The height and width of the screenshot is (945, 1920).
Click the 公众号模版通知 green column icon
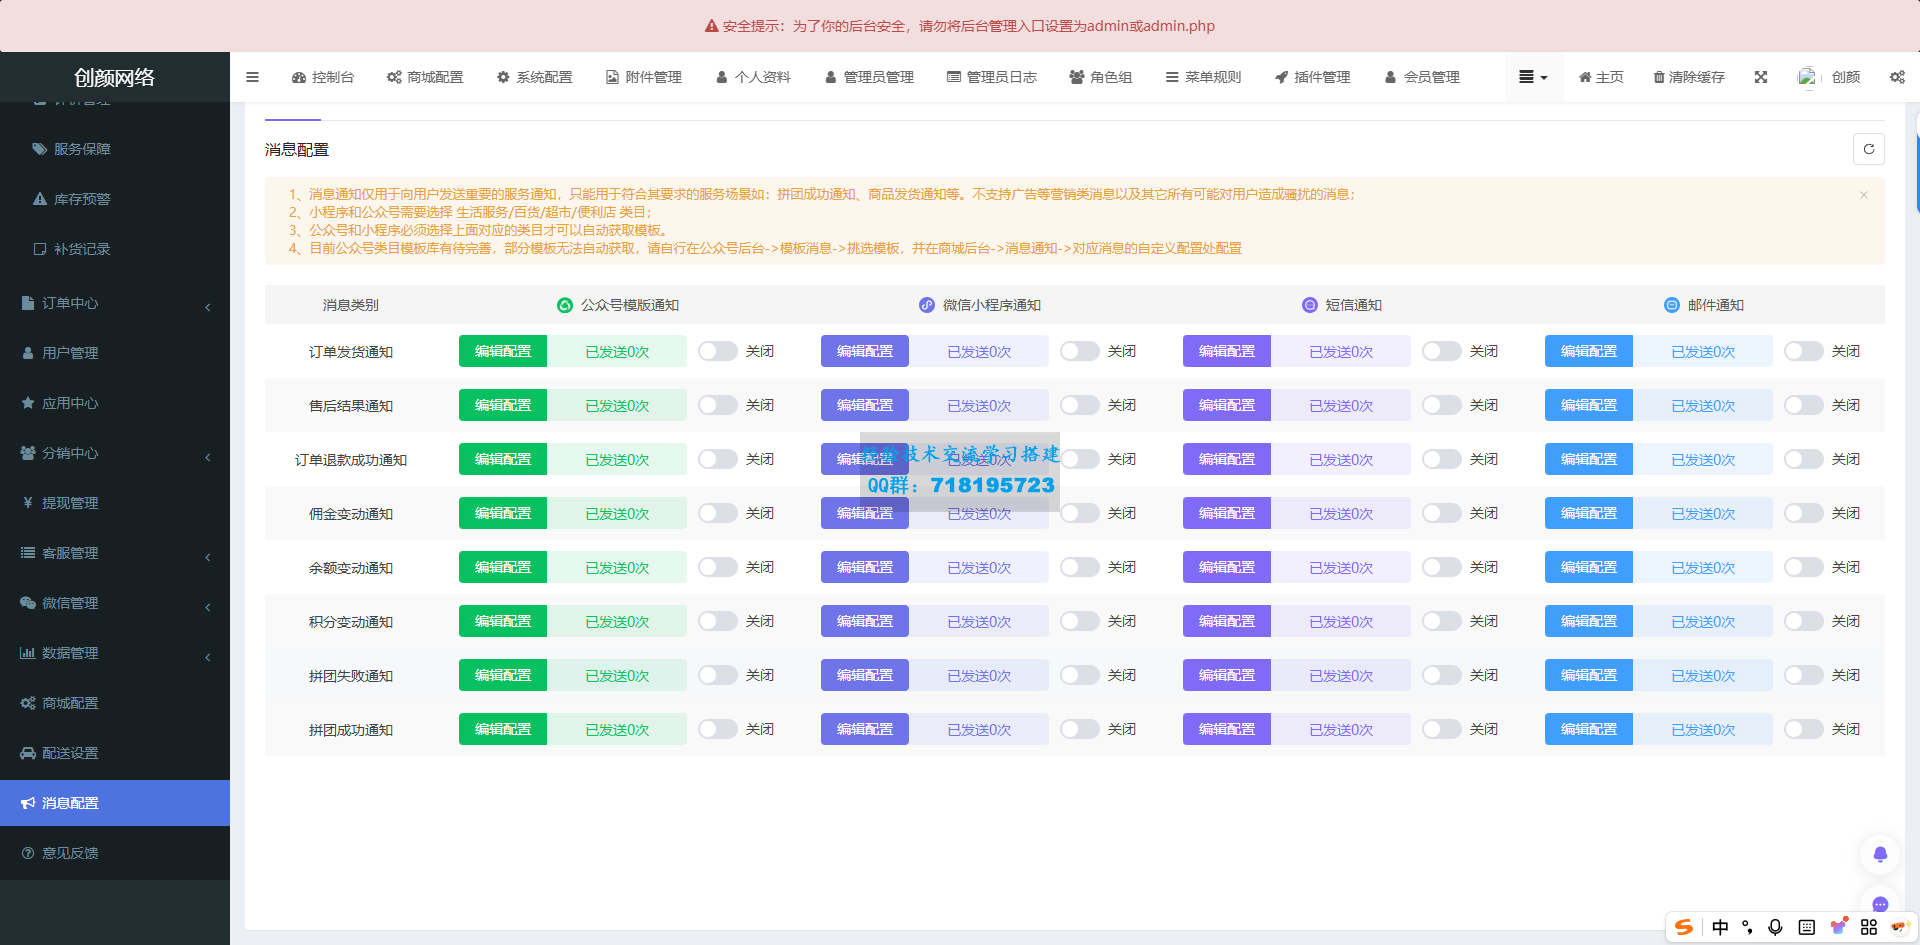[x=565, y=305]
